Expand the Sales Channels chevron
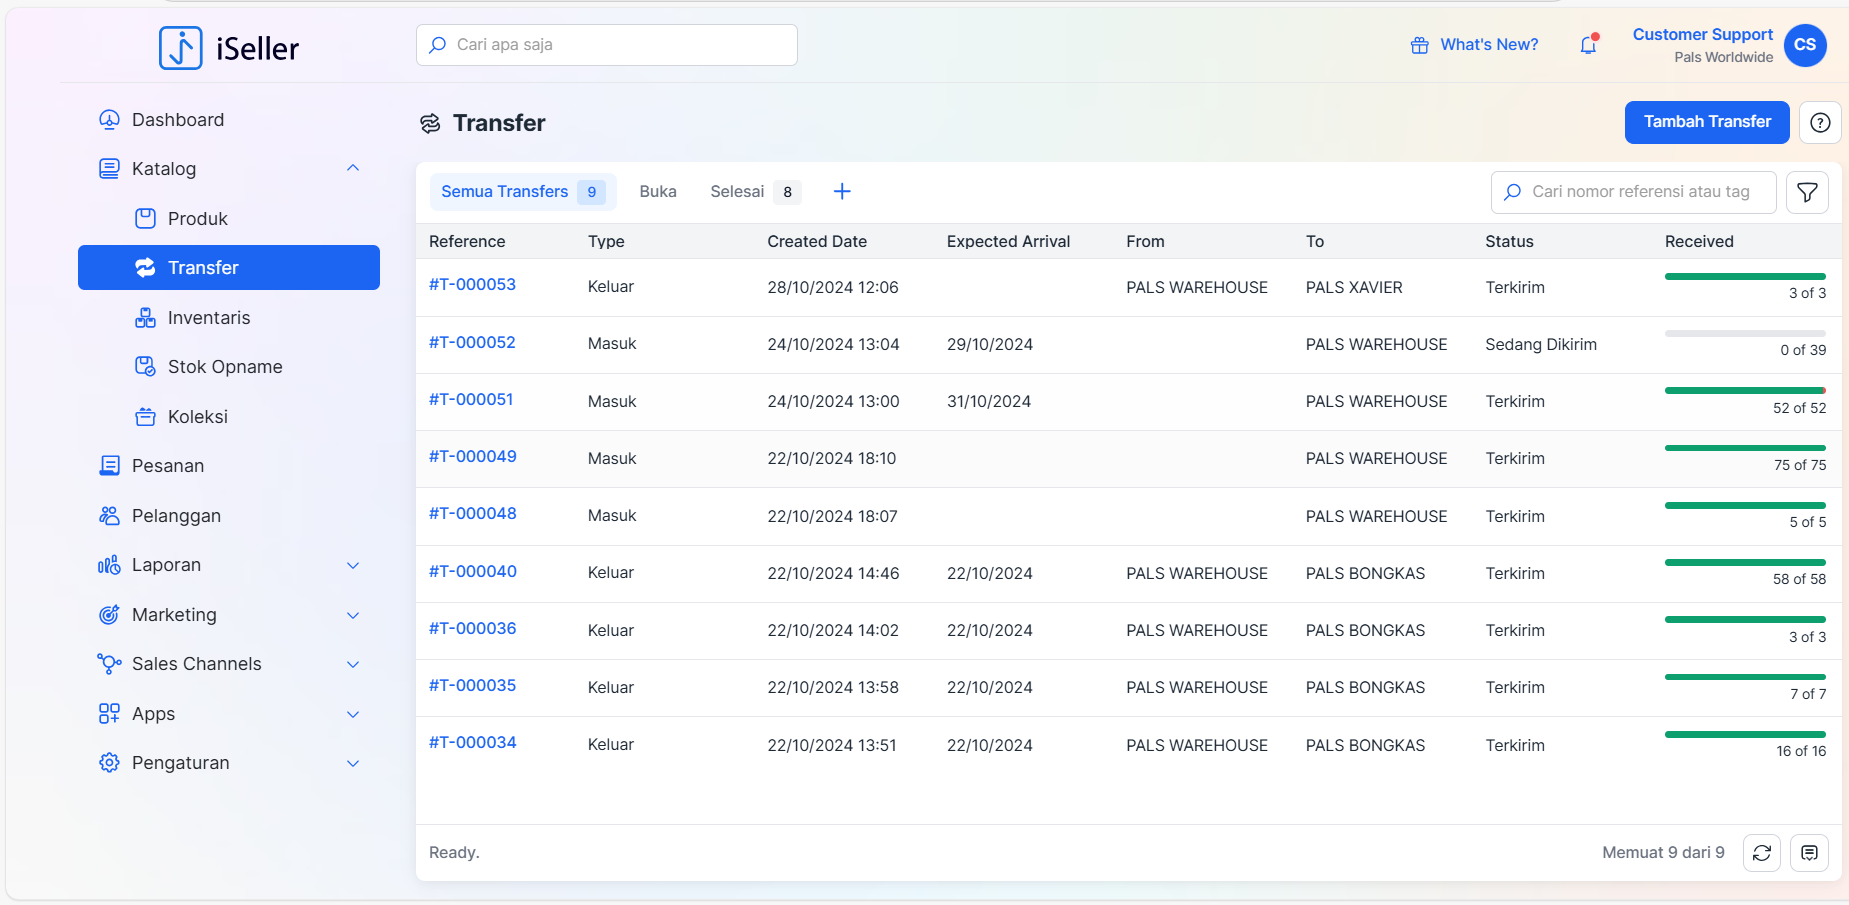This screenshot has height=905, width=1849. [x=353, y=664]
